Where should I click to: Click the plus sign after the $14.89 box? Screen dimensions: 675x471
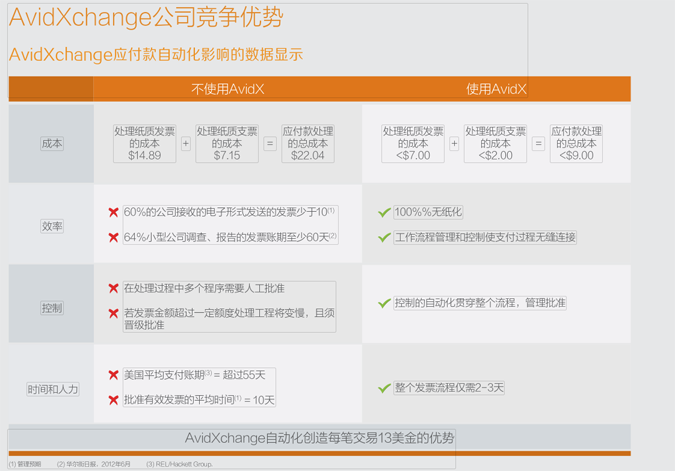[x=186, y=143]
